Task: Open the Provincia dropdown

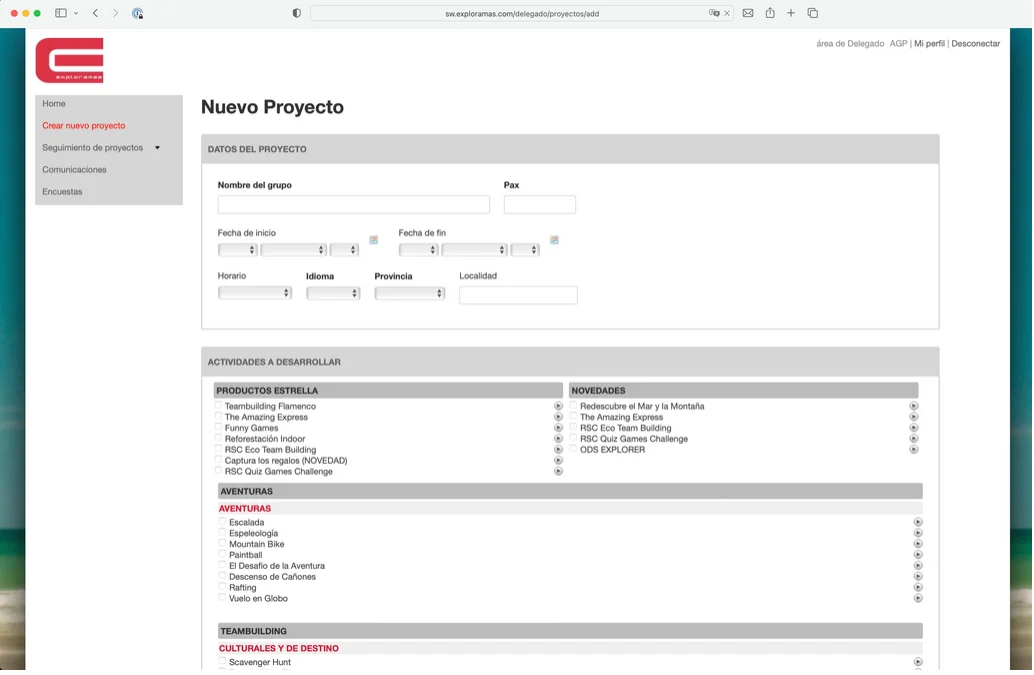Action: pos(410,293)
